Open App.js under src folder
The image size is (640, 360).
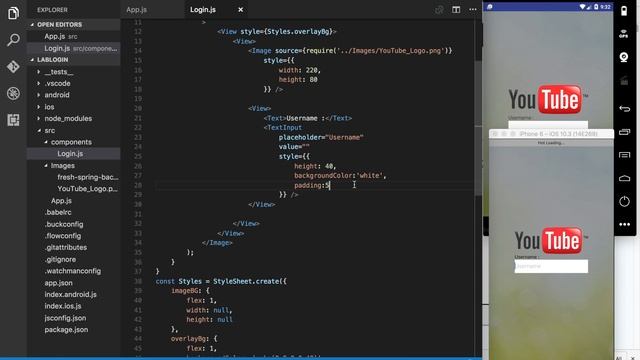pos(61,201)
